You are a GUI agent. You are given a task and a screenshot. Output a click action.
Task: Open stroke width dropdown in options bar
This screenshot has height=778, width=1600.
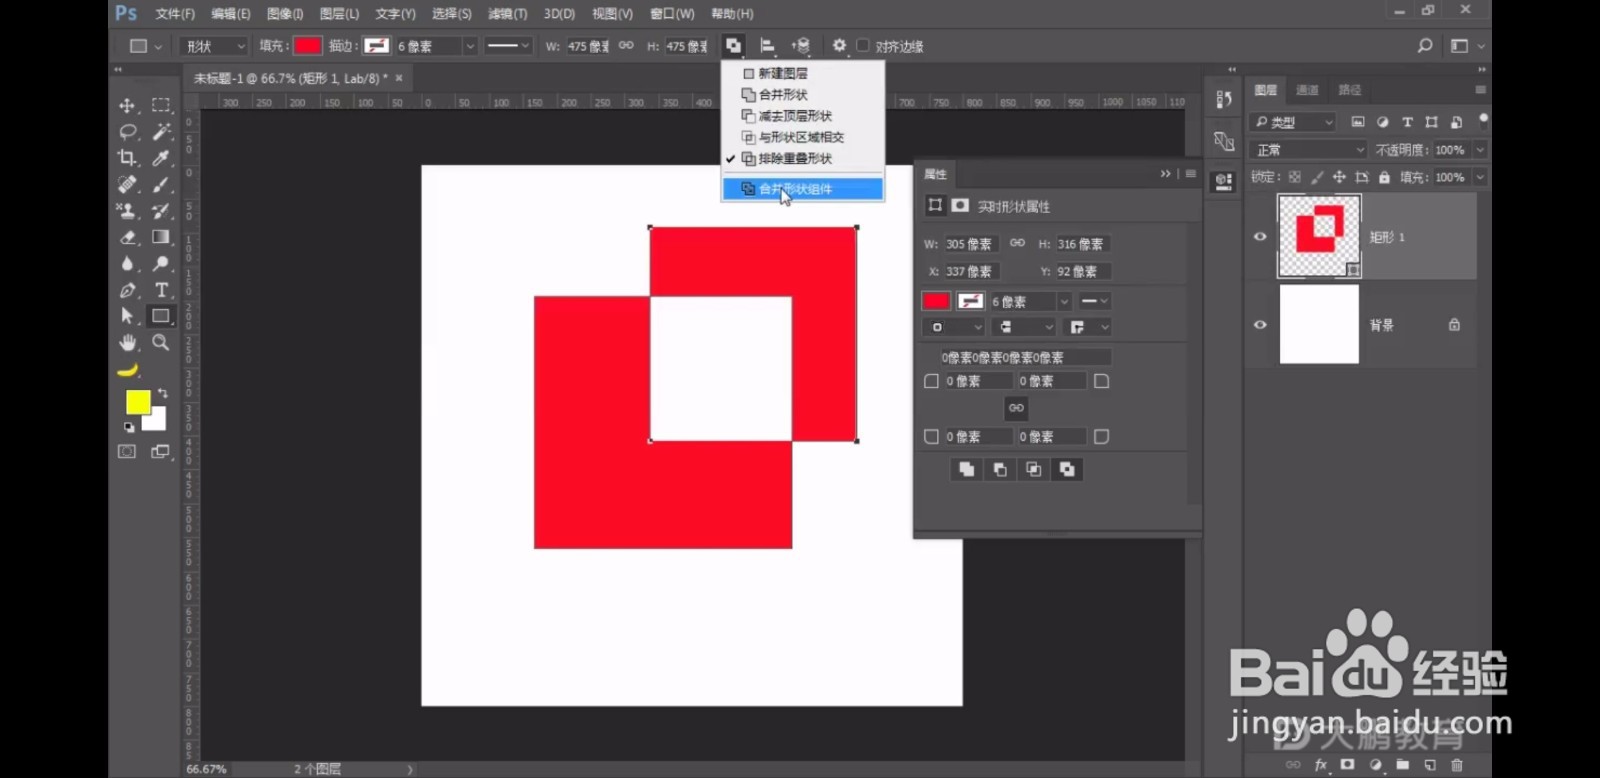pyautogui.click(x=470, y=46)
